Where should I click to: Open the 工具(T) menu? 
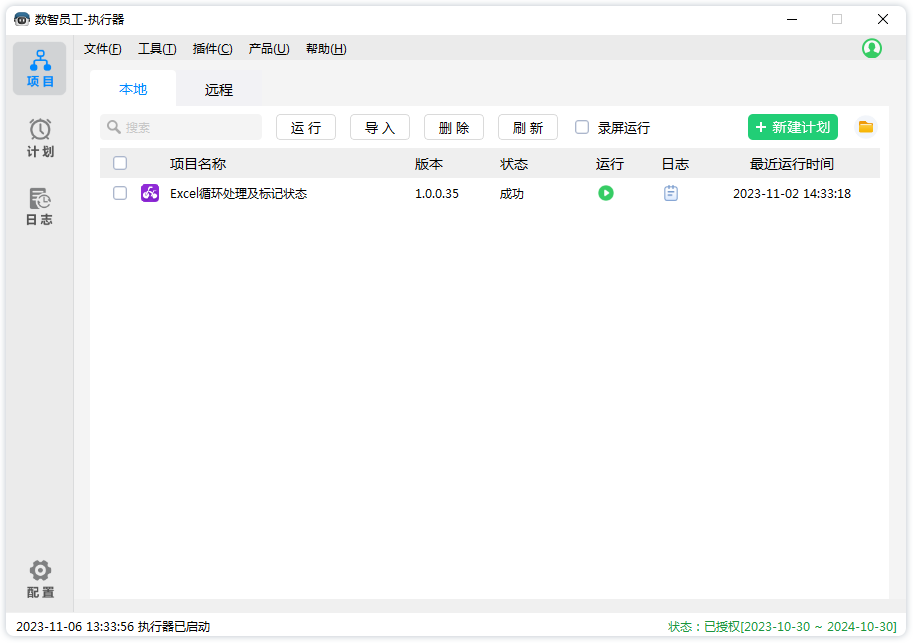[157, 49]
